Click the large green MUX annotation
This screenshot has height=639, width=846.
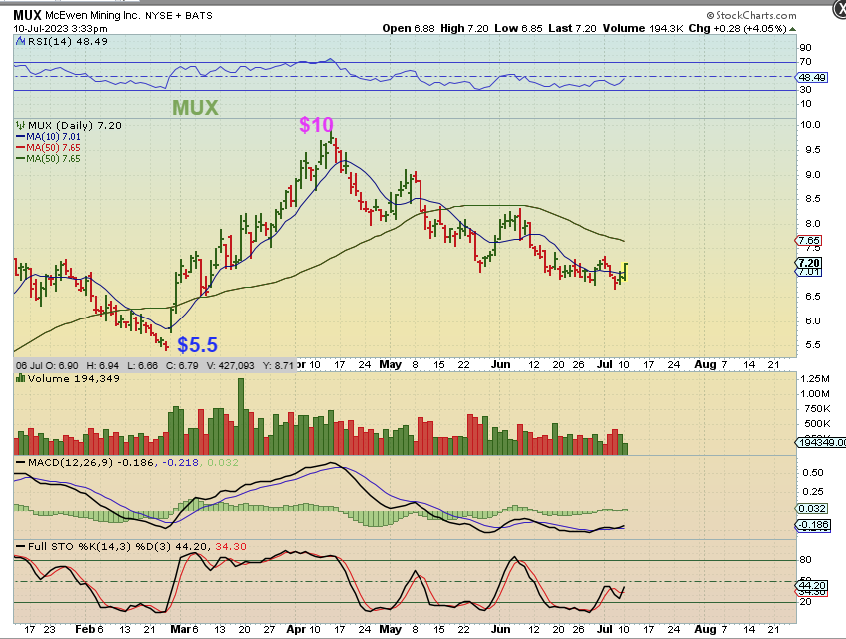pyautogui.click(x=195, y=108)
